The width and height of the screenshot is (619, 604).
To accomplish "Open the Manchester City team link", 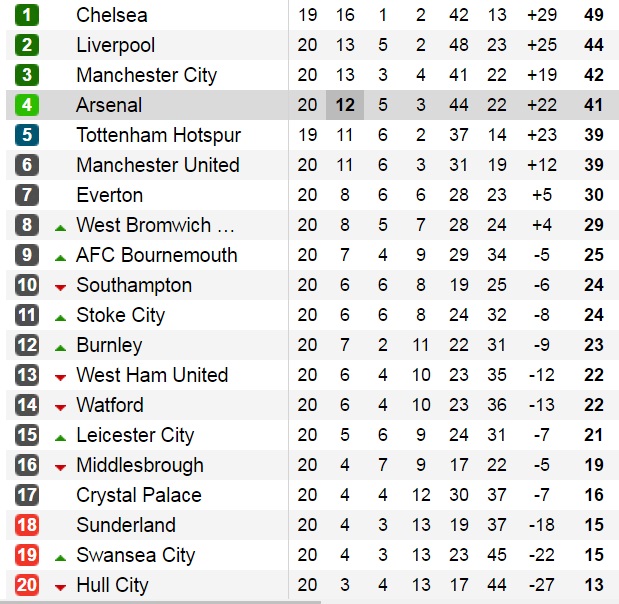I will coord(146,75).
